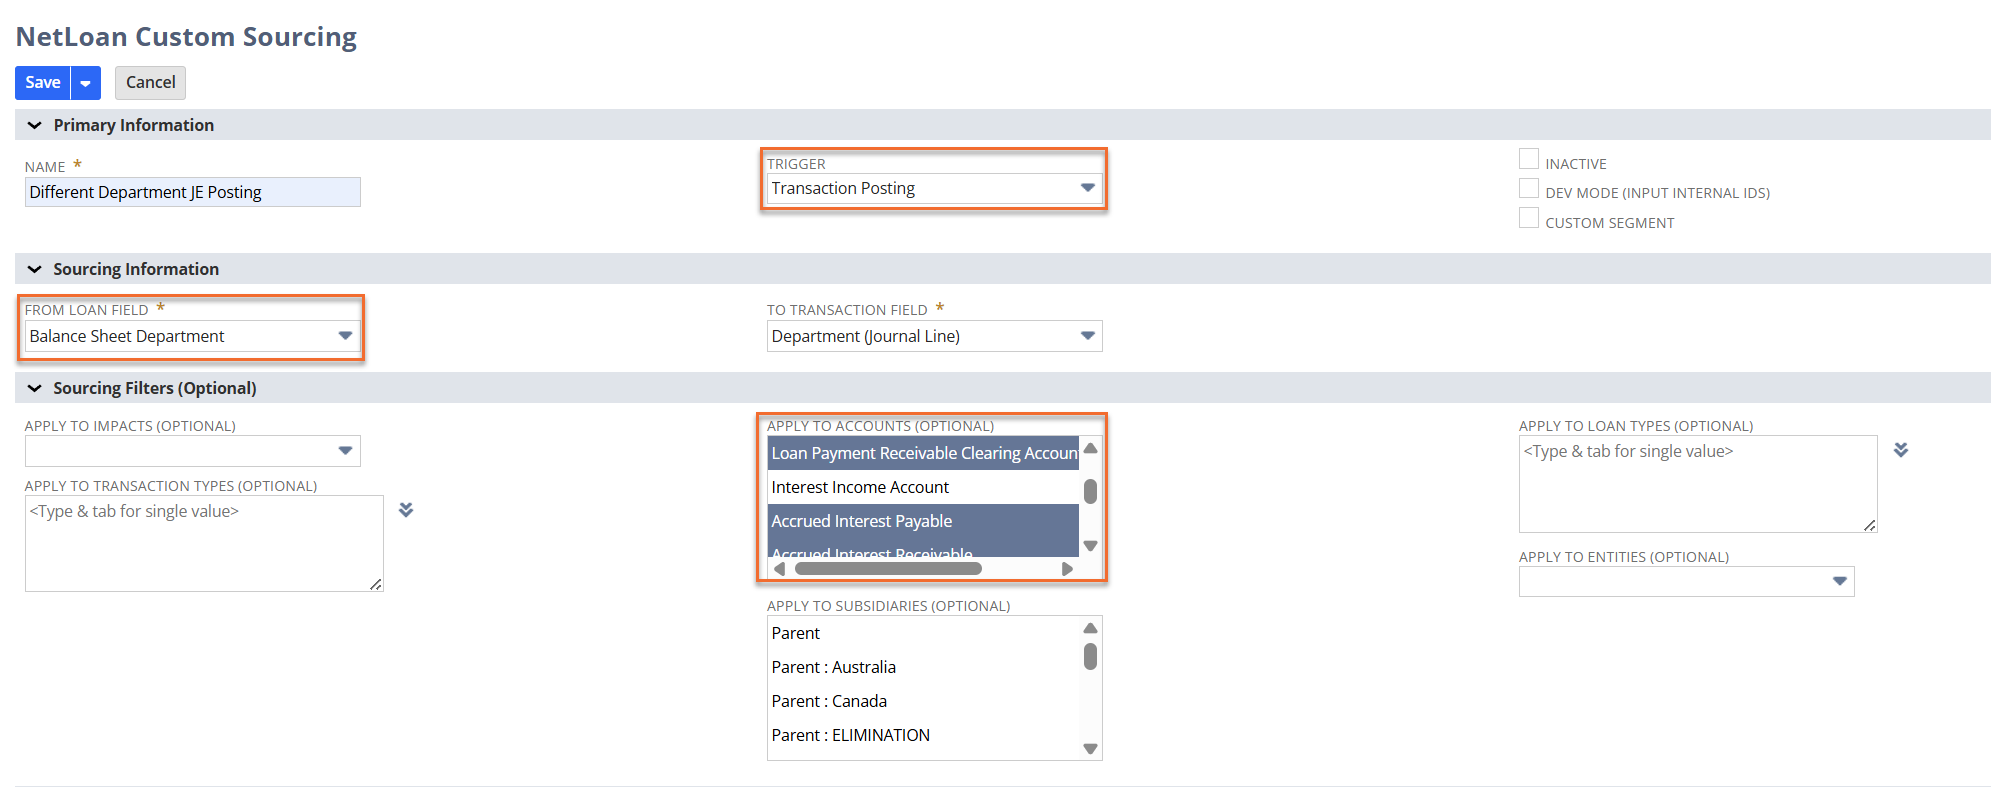The width and height of the screenshot is (1991, 787).
Task: Check the Dev Mode (Input Internal IDs) box
Action: click(1529, 189)
